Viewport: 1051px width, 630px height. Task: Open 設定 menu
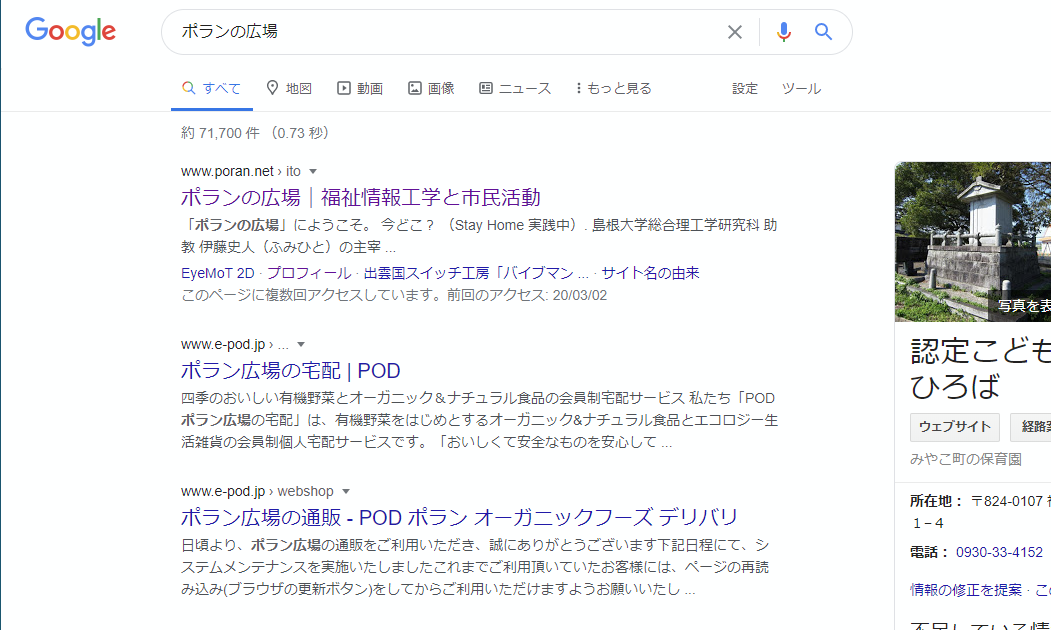click(x=745, y=88)
